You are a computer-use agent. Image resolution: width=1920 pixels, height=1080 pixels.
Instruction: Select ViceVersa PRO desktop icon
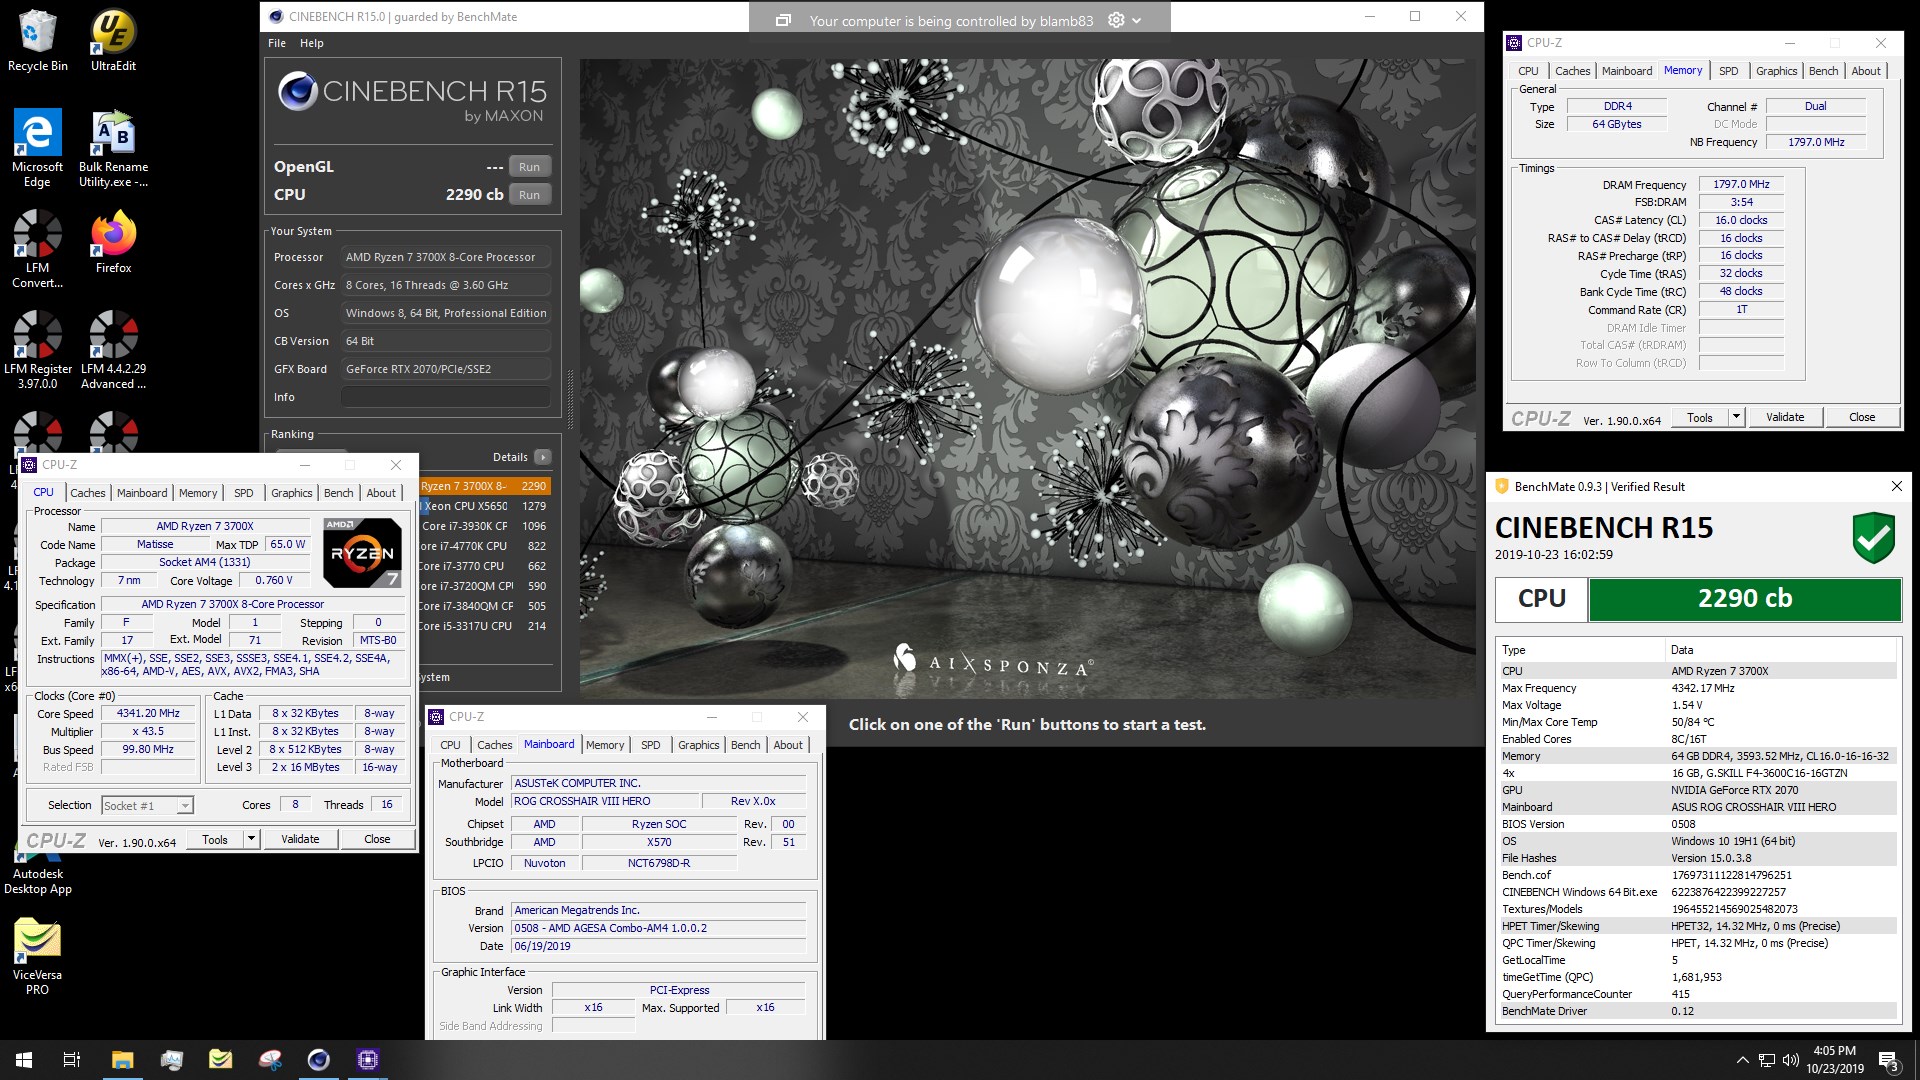tap(37, 956)
